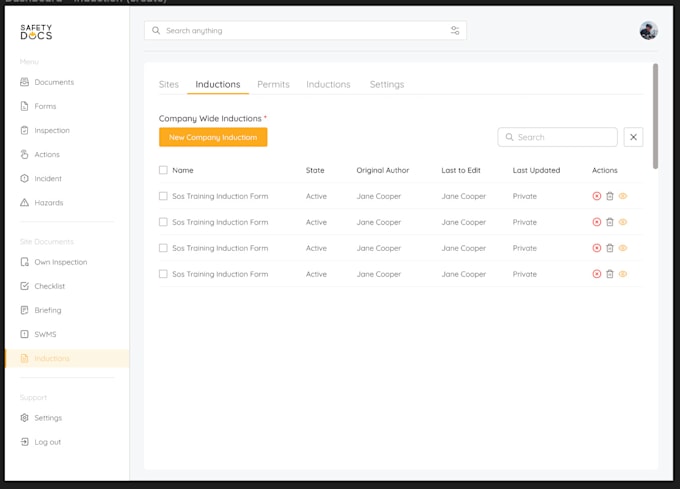Sort by the State column header
680x489 pixels.
315,170
